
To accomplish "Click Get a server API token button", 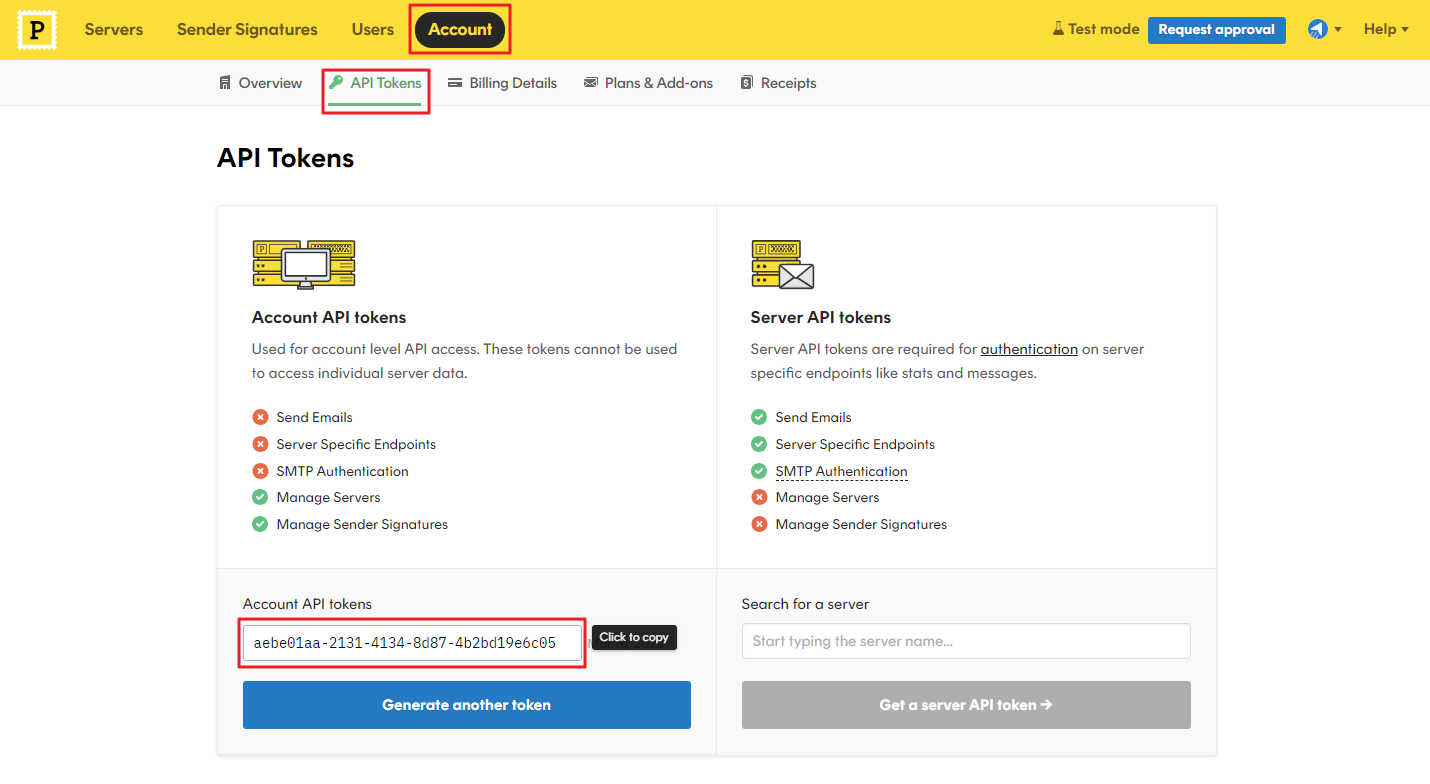I will [966, 705].
